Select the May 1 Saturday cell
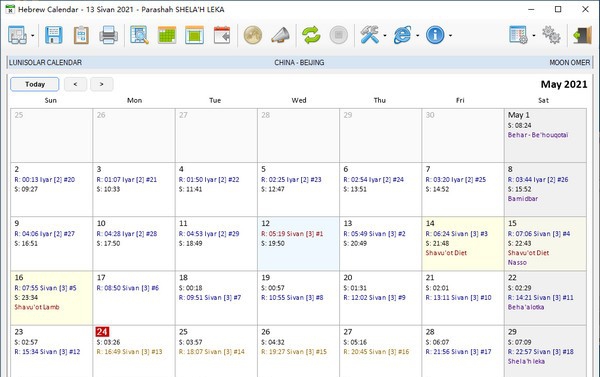This screenshot has height=377, width=600. pyautogui.click(x=545, y=135)
